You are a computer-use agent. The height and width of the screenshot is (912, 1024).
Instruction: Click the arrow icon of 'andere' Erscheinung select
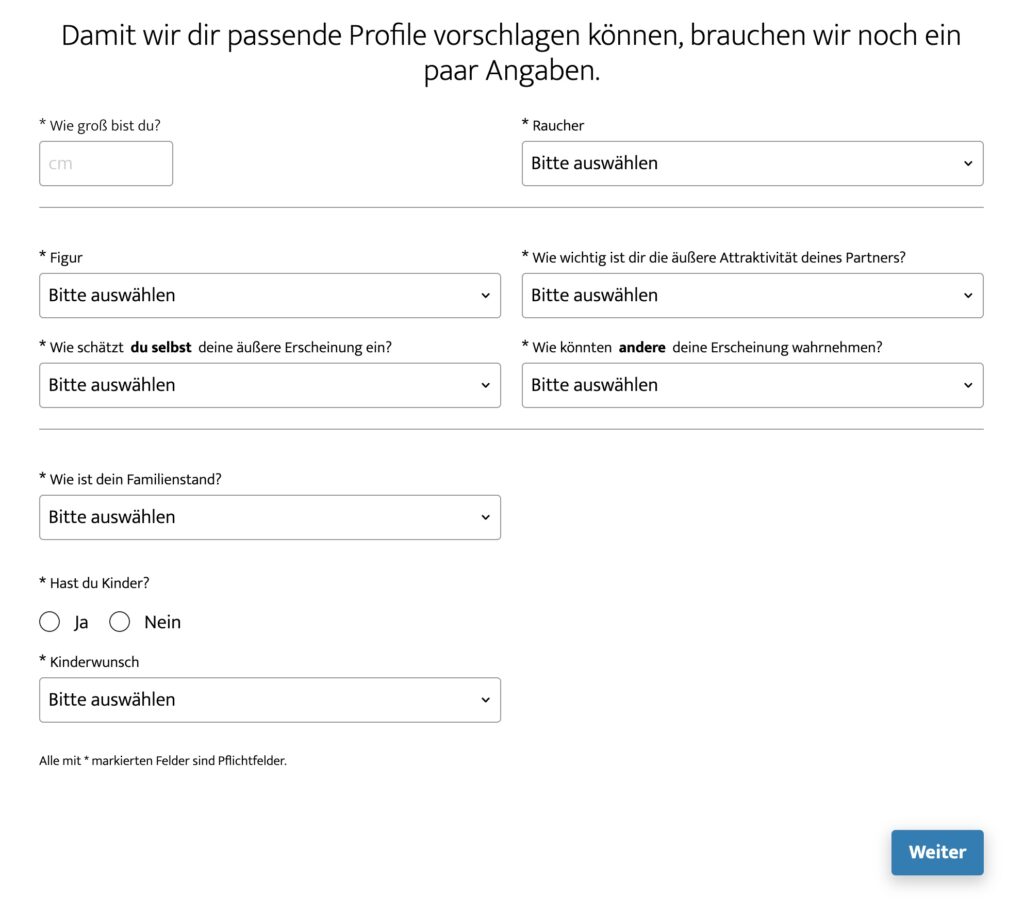coord(968,386)
